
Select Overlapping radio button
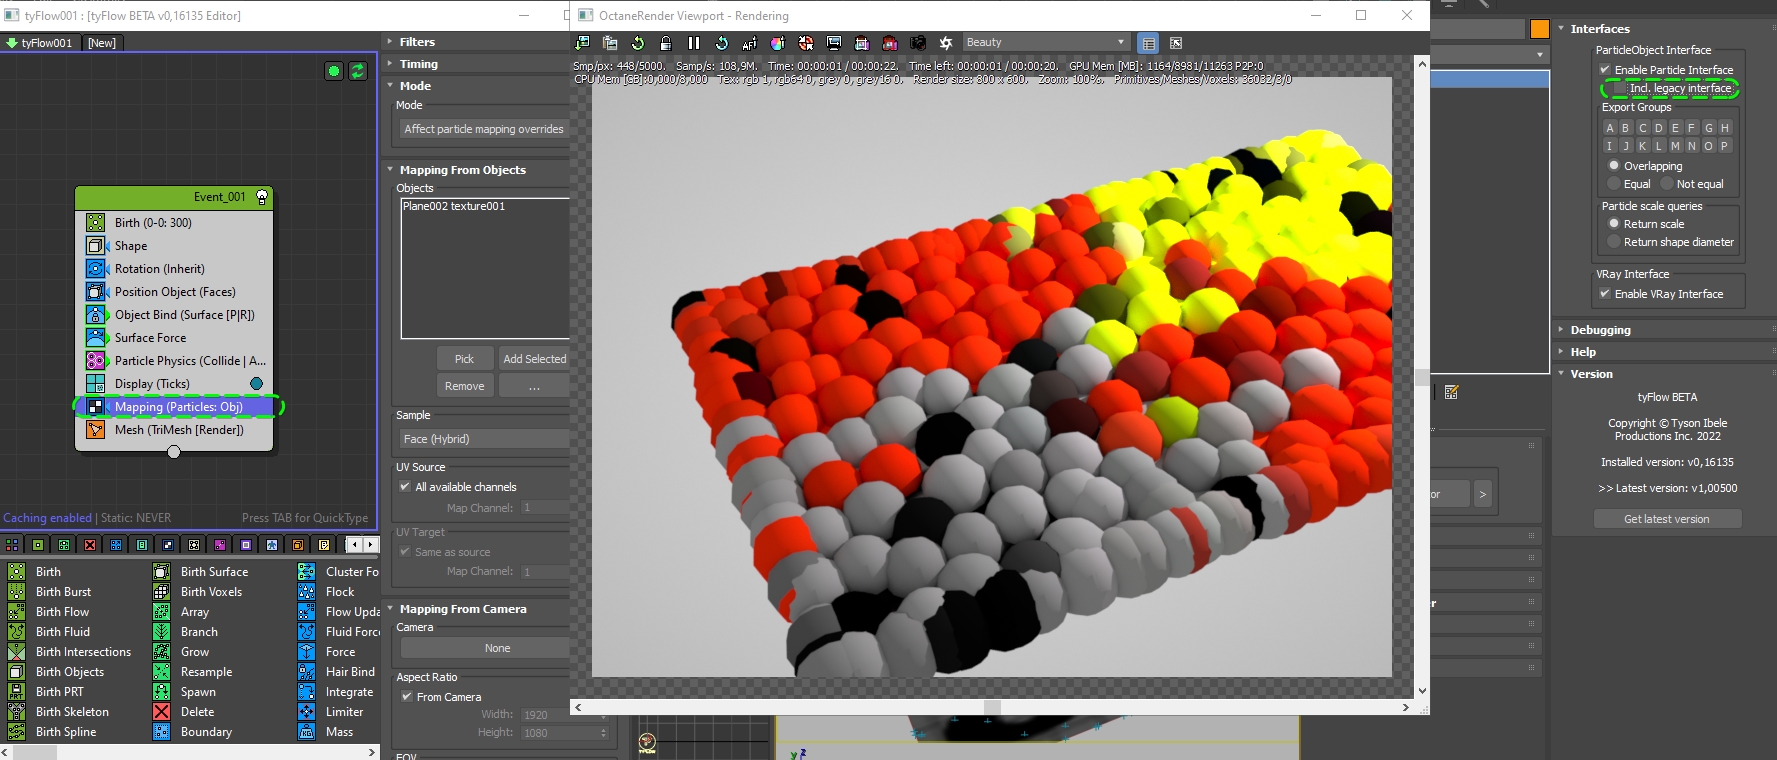coord(1613,166)
